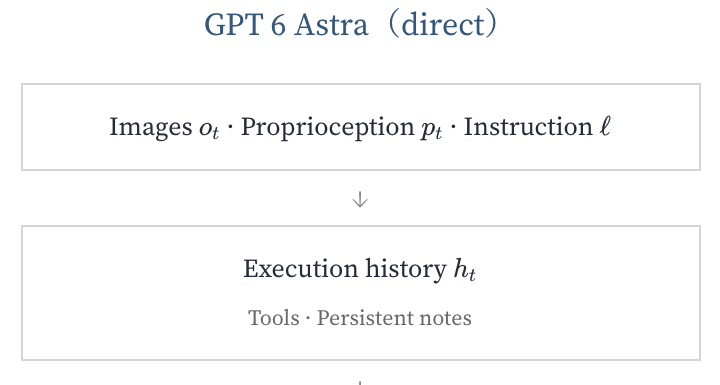Select the "Persistent notes" sublabel
The width and height of the screenshot is (720, 385).
point(394,318)
